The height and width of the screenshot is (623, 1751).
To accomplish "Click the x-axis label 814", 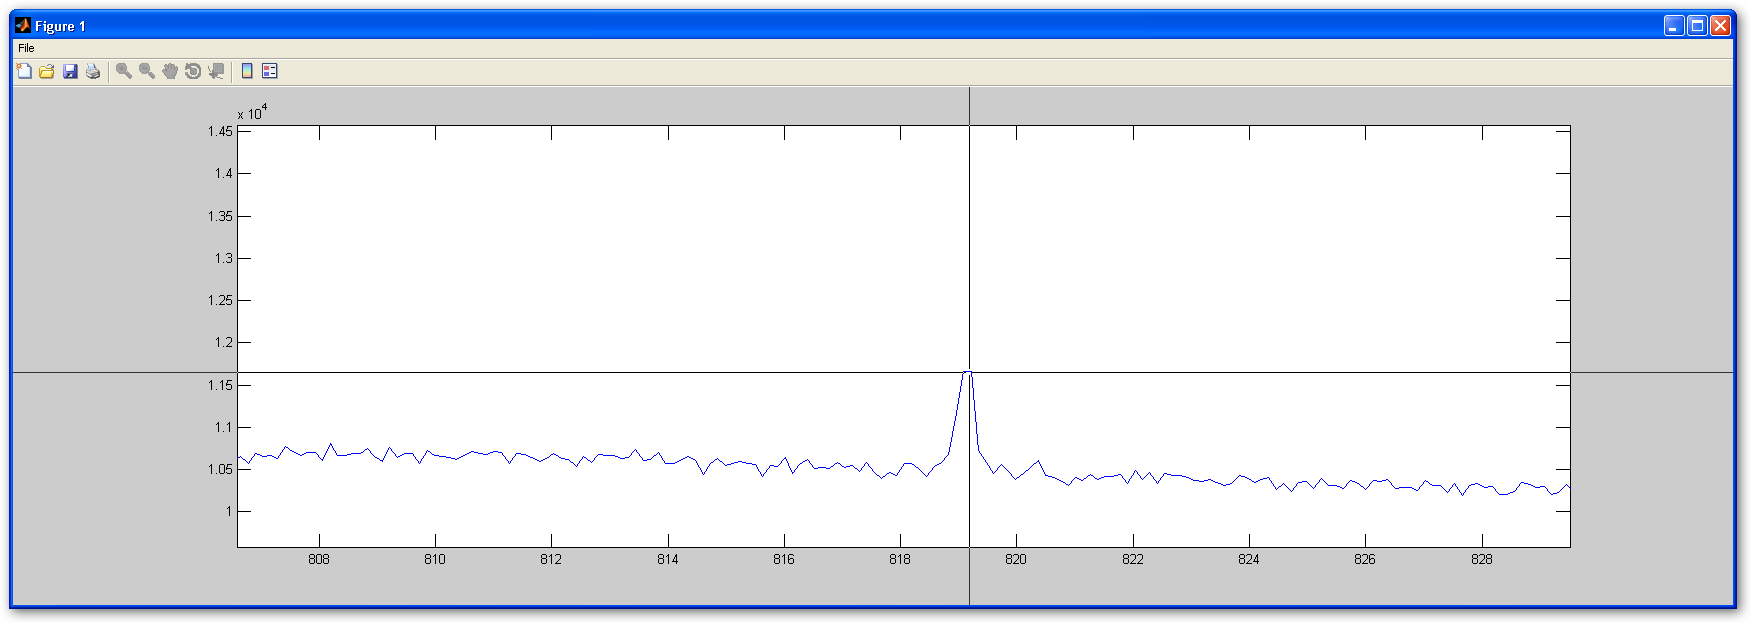I will pyautogui.click(x=668, y=559).
